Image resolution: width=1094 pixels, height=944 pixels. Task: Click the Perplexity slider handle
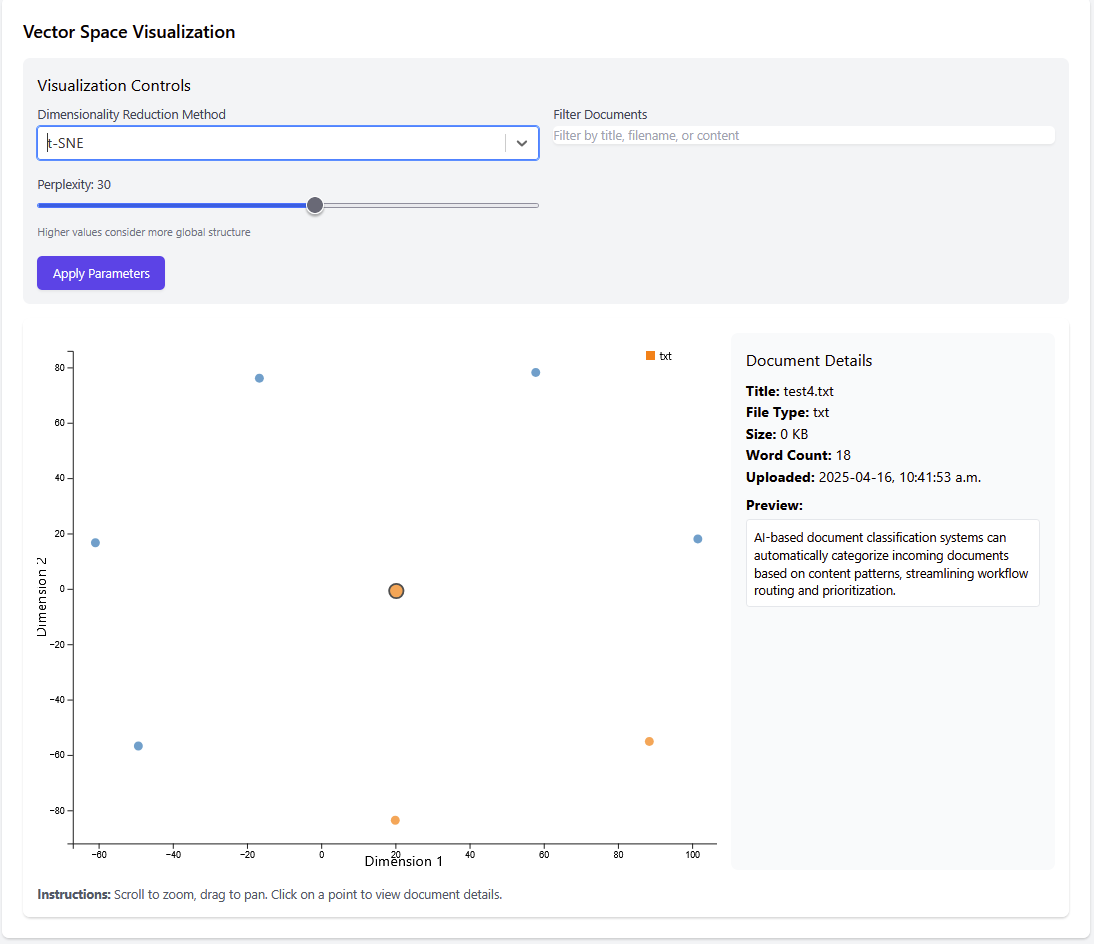315,205
